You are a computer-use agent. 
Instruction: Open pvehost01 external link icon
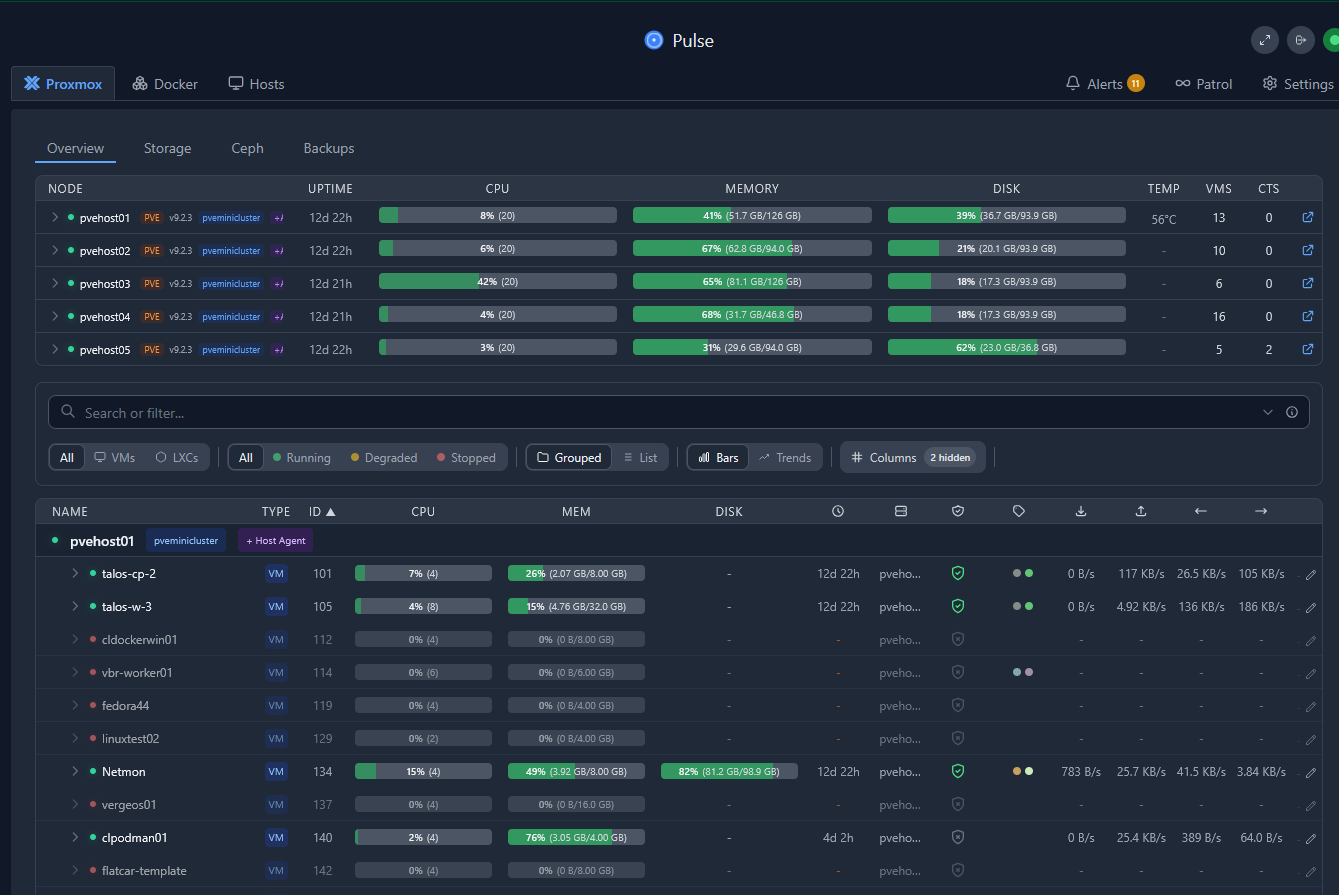1307,217
